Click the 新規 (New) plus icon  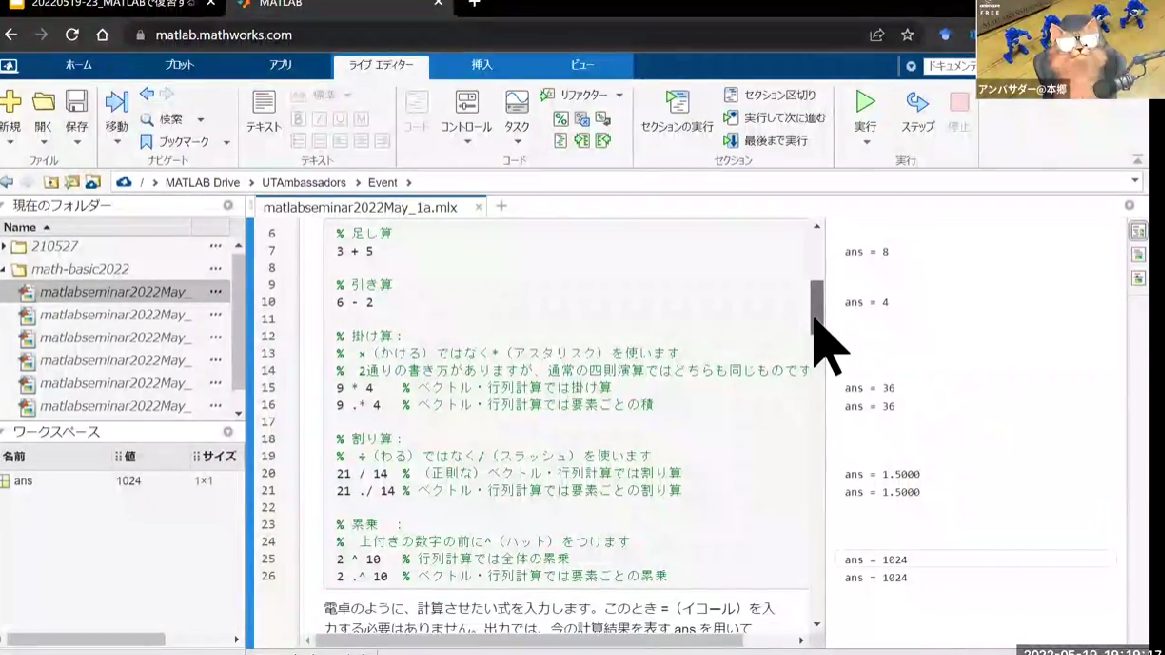[10, 102]
